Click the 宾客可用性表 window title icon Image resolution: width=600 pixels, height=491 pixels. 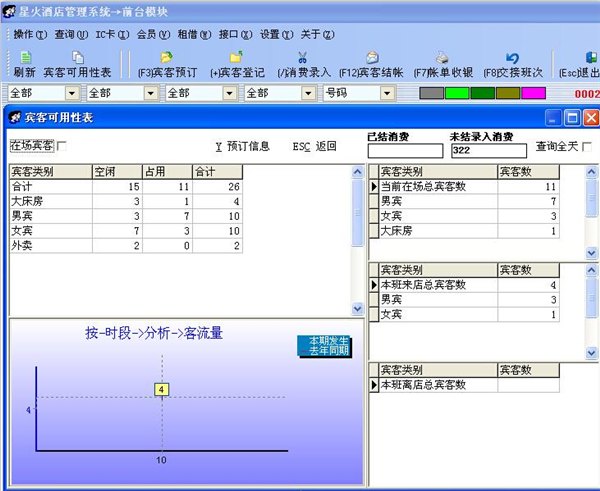(x=15, y=117)
